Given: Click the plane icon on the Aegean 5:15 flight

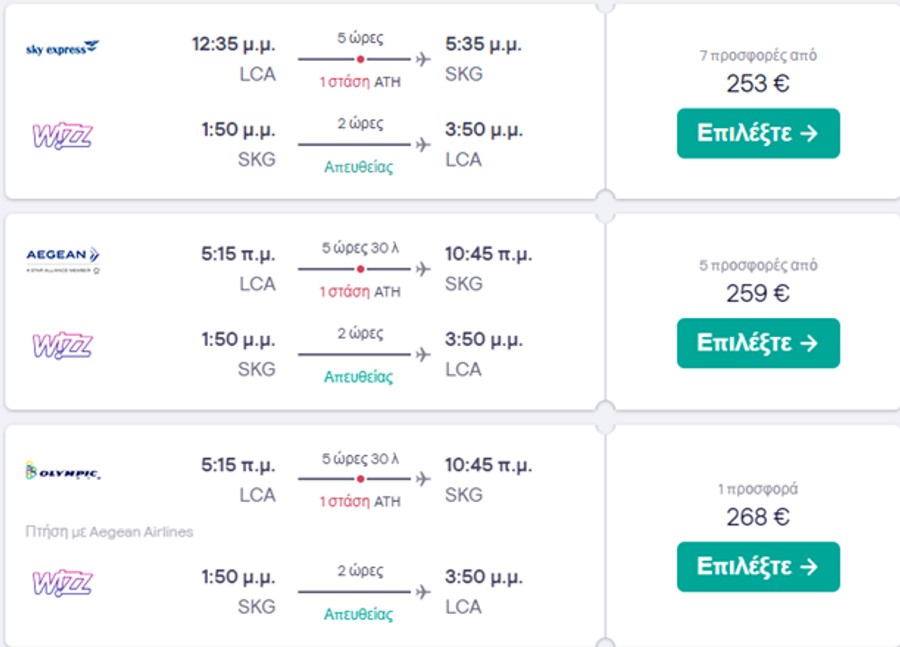Looking at the screenshot, I should tap(423, 269).
